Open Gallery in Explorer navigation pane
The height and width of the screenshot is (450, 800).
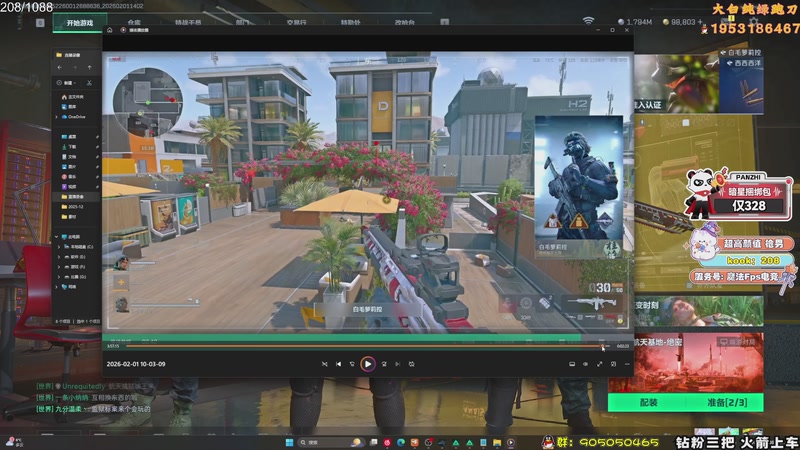tap(69, 107)
